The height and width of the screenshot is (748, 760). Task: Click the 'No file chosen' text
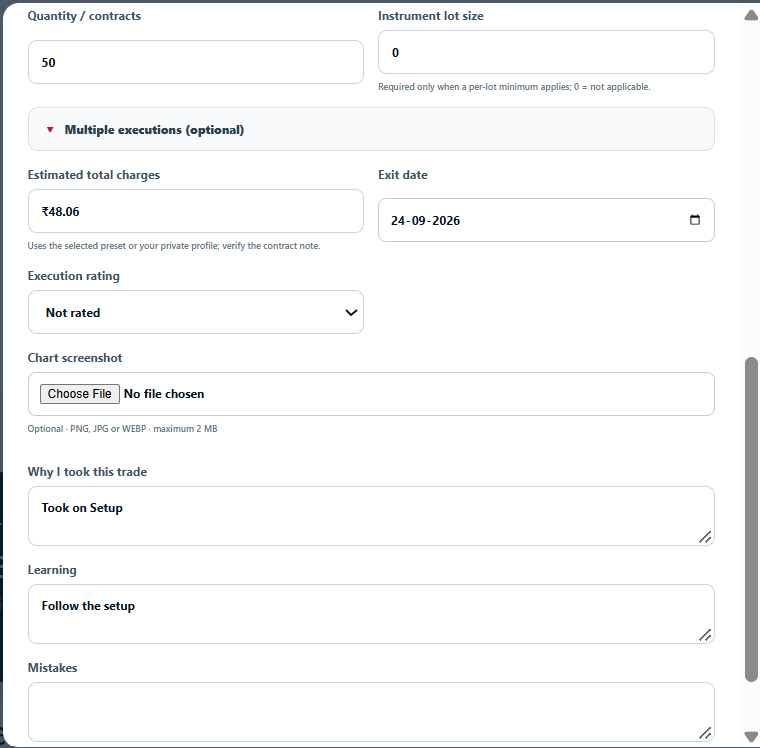point(164,394)
